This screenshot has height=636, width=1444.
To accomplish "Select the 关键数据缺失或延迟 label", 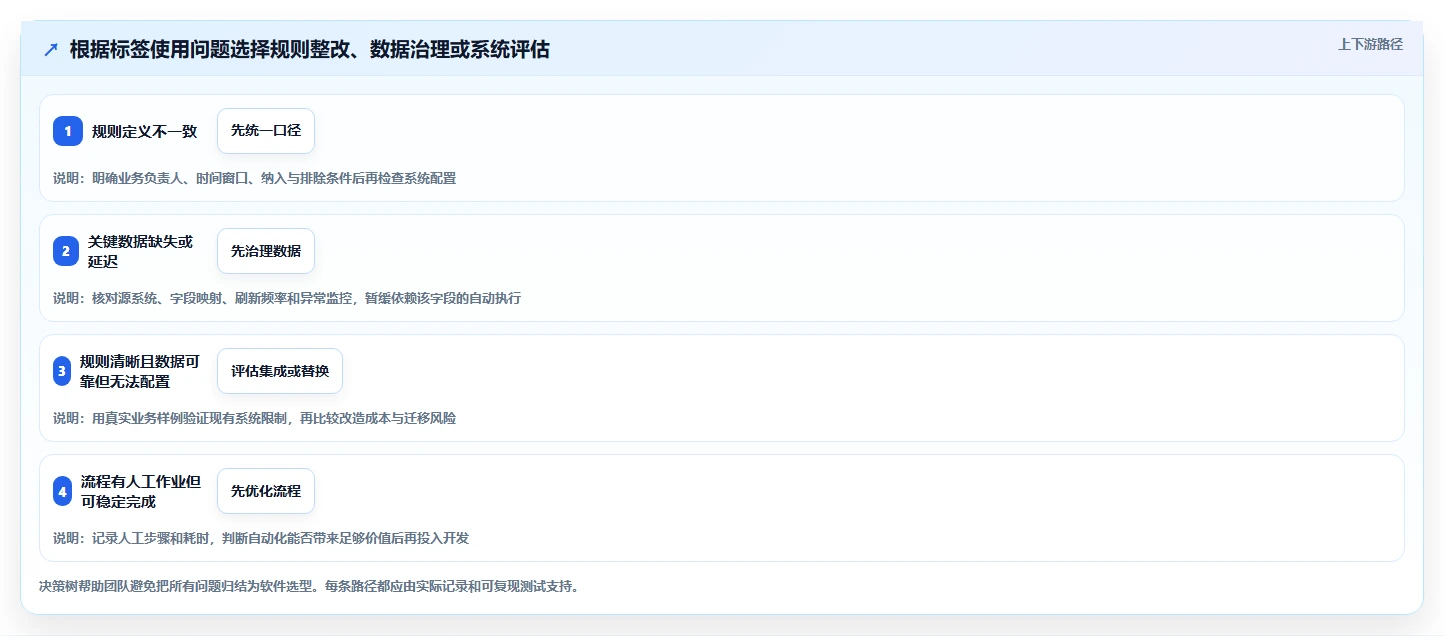I will [x=140, y=251].
